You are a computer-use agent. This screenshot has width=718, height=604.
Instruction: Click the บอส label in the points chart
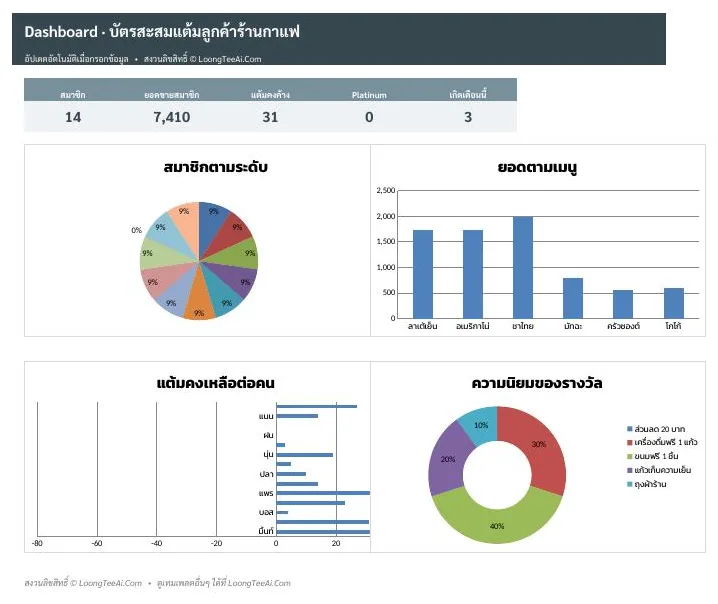[x=266, y=512]
